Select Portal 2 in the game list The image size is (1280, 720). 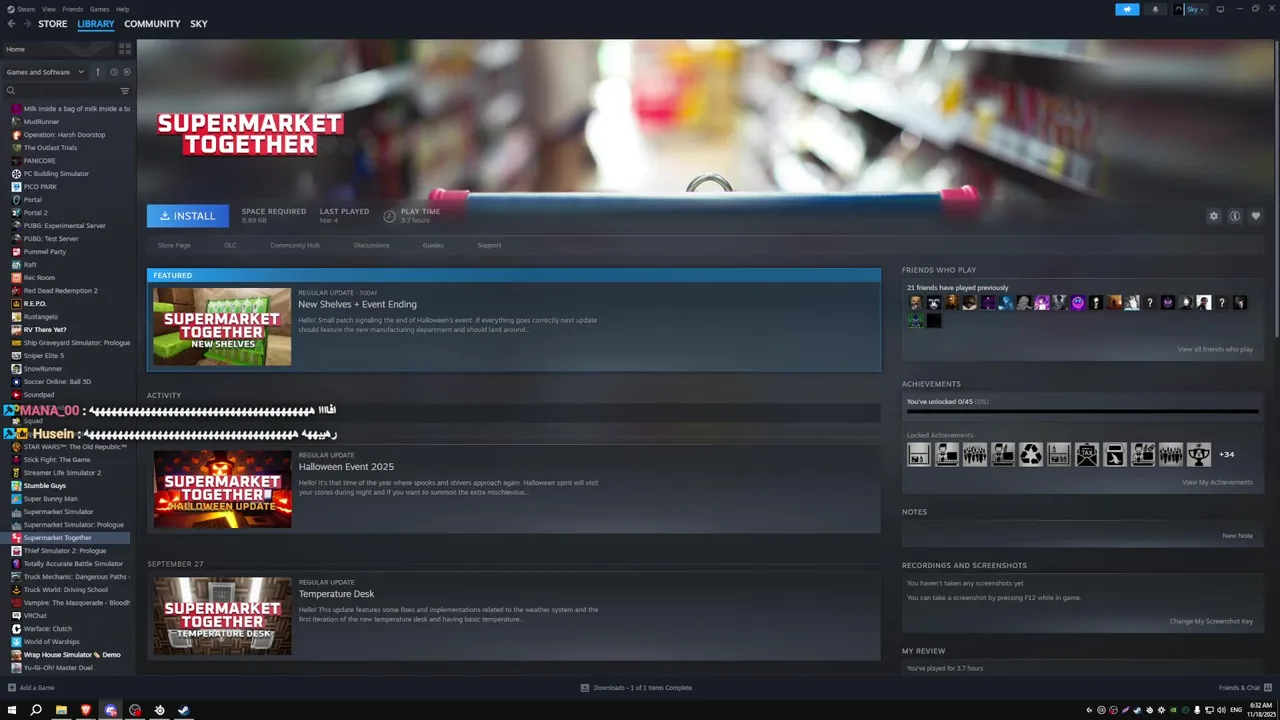pyautogui.click(x=36, y=212)
